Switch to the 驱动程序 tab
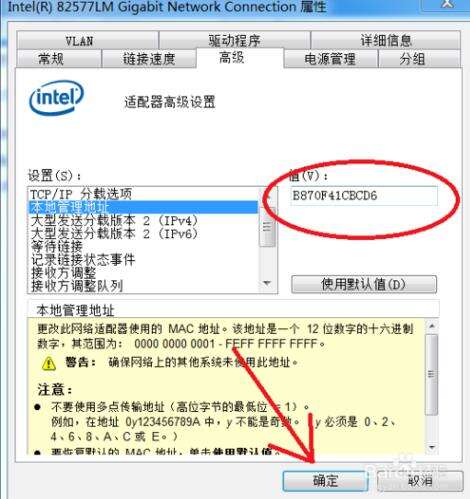Image resolution: width=470 pixels, height=499 pixels. (235, 40)
